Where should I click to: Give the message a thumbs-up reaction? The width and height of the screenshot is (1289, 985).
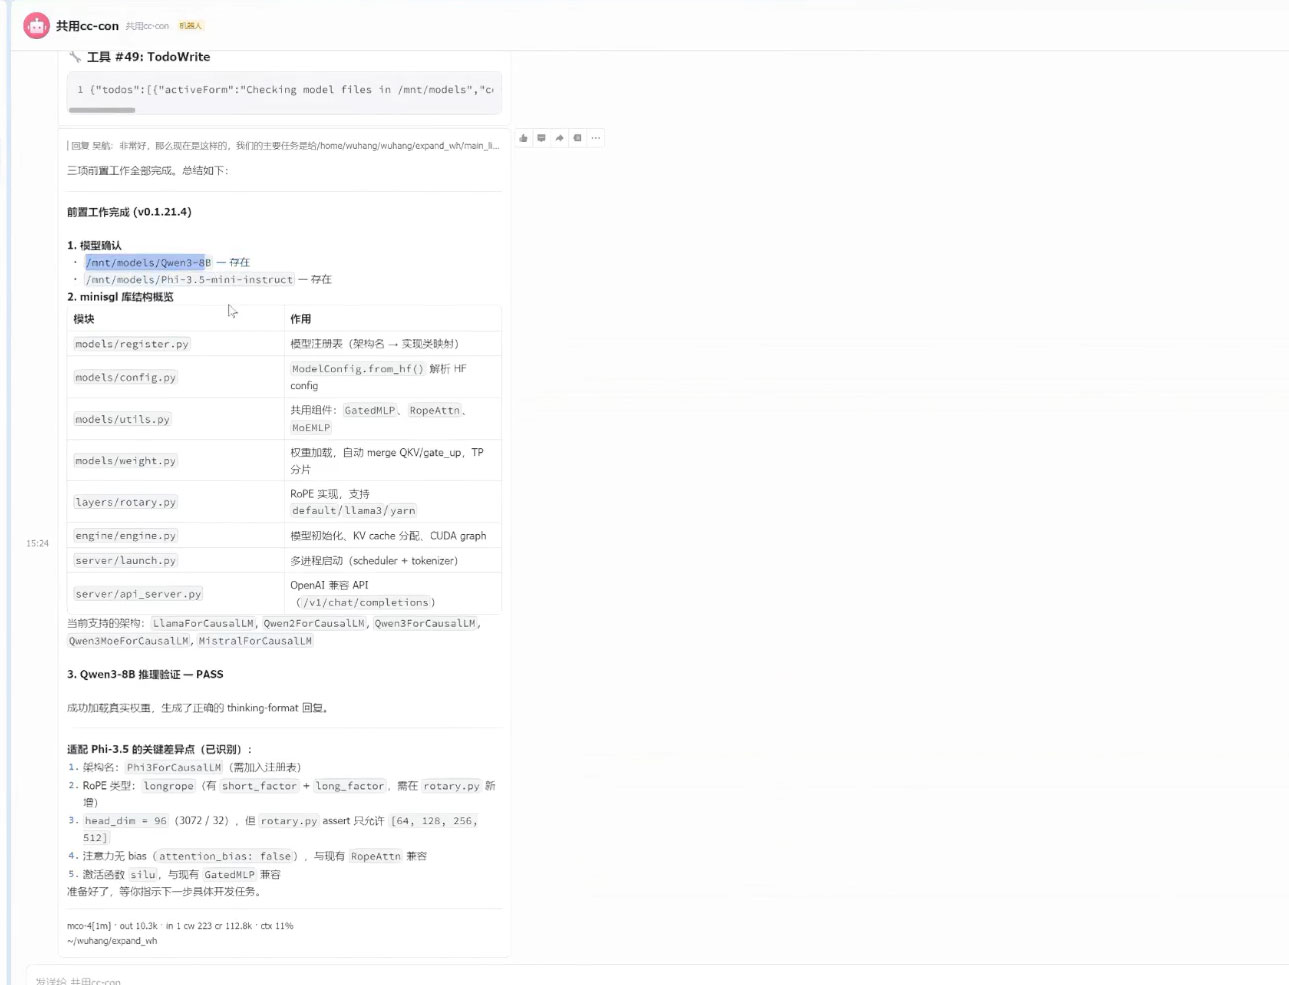point(523,138)
